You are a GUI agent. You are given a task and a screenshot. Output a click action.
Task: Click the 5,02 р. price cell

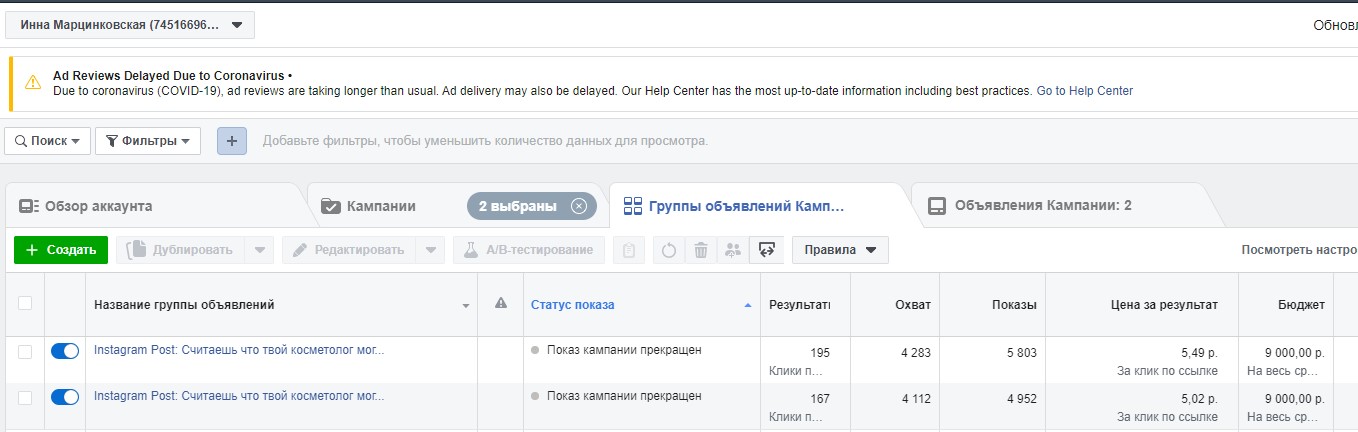point(1198,399)
